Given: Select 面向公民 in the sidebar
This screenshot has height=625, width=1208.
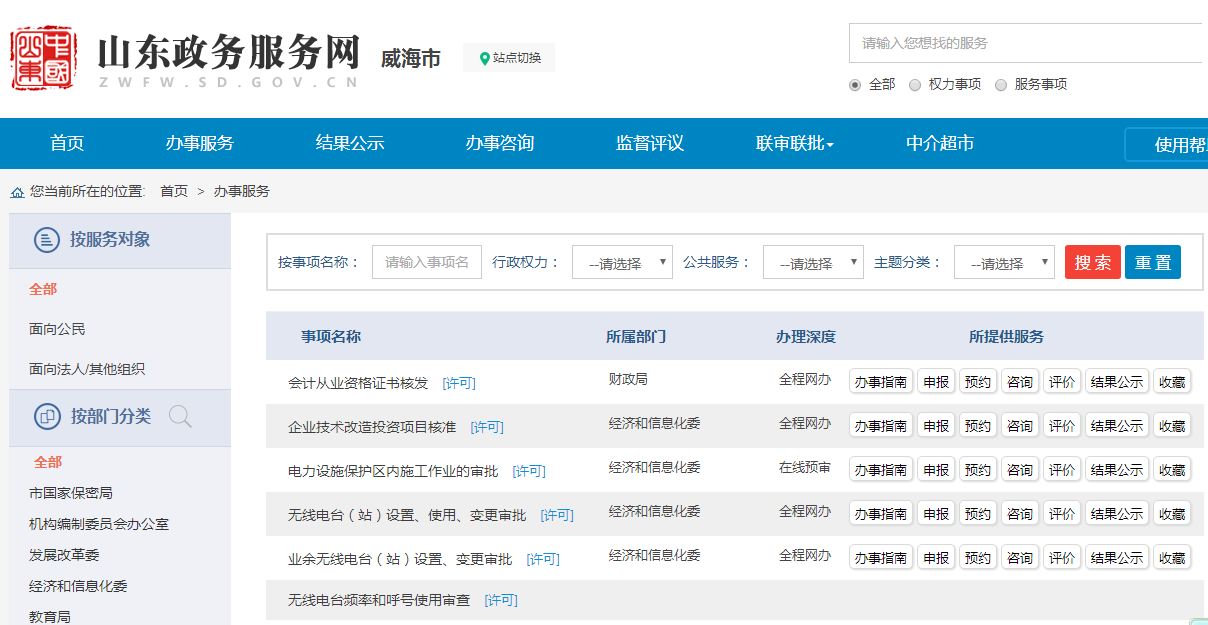Looking at the screenshot, I should 57,329.
